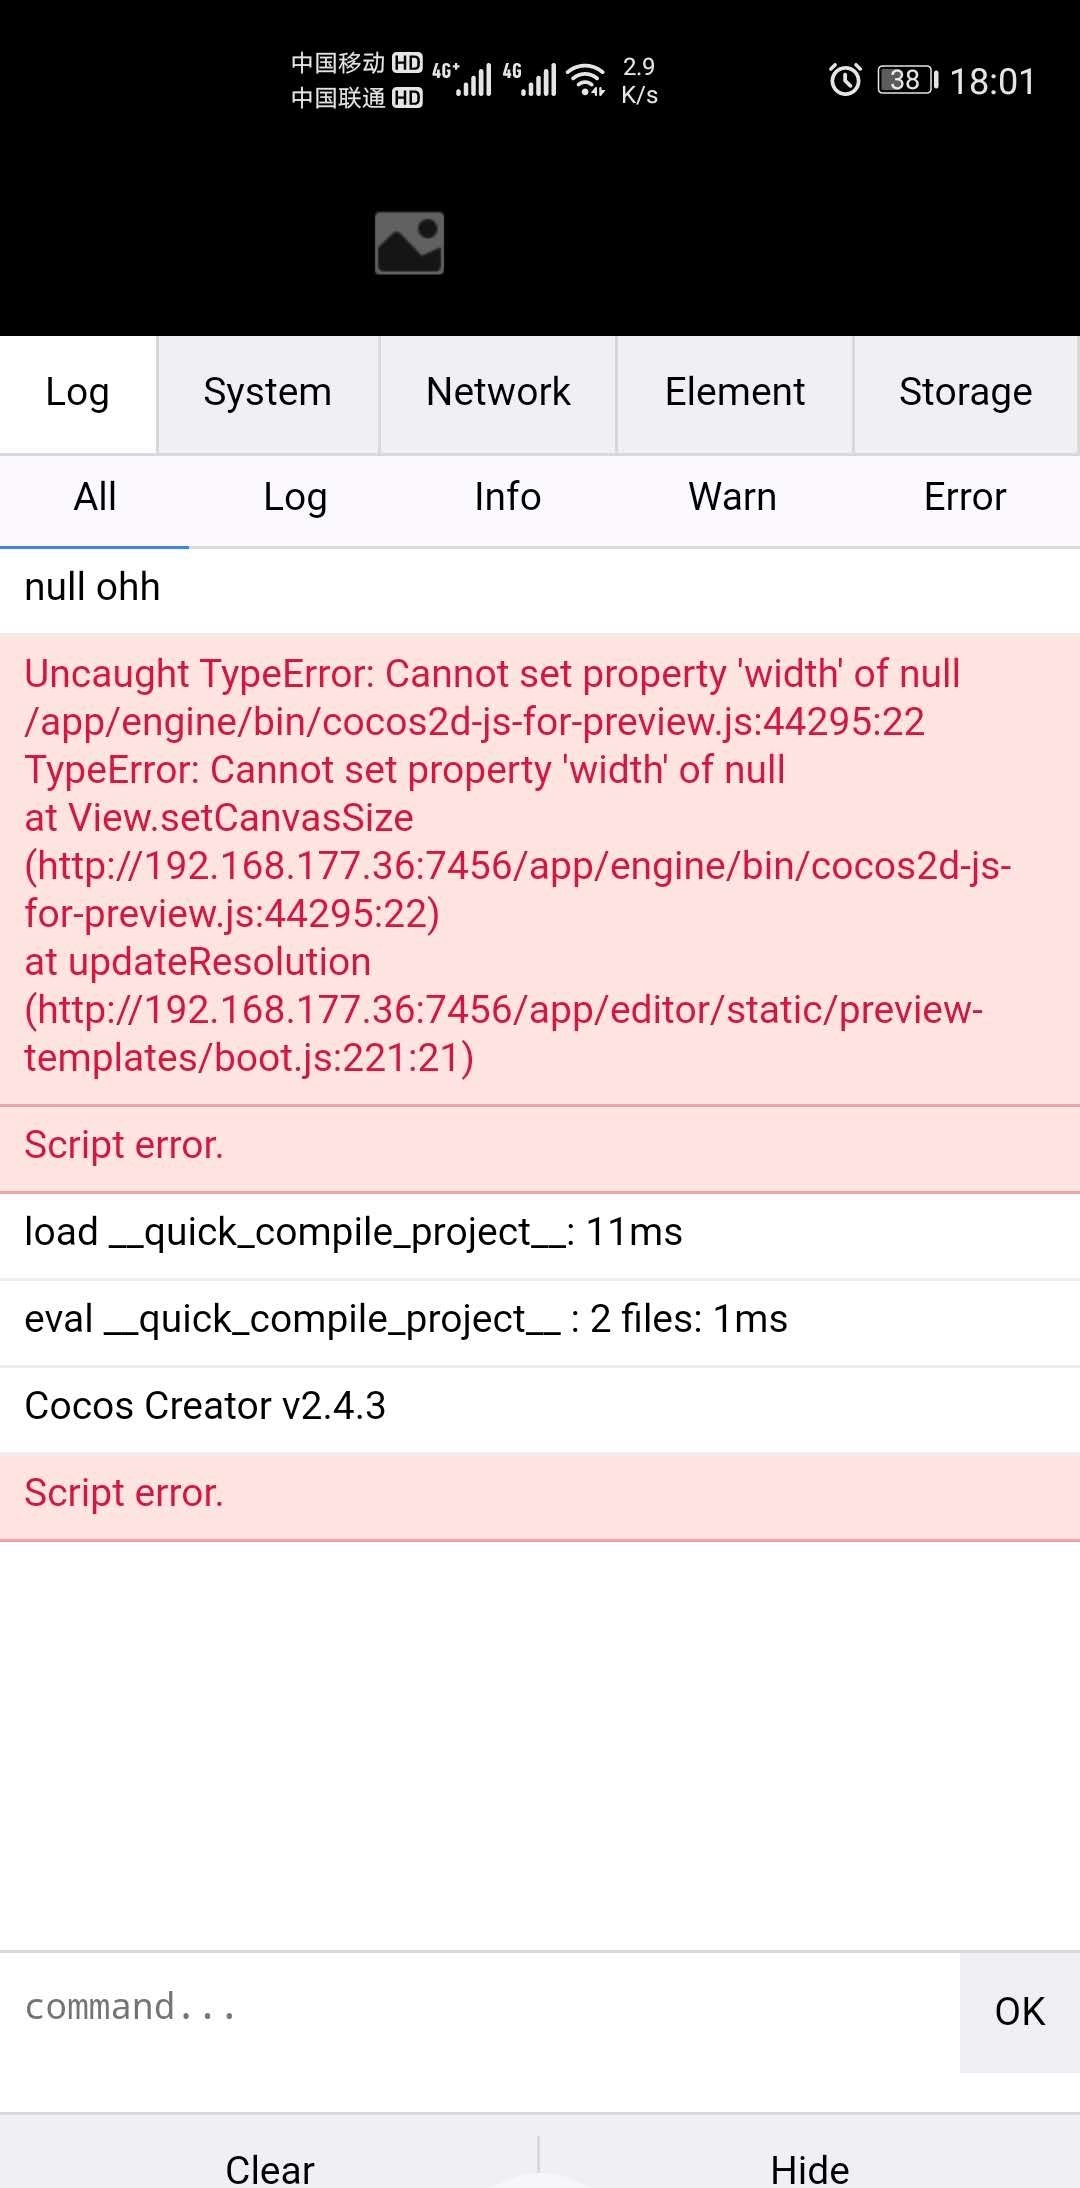Focus the command input field
Screen dimensions: 1080x2188
tap(480, 2008)
